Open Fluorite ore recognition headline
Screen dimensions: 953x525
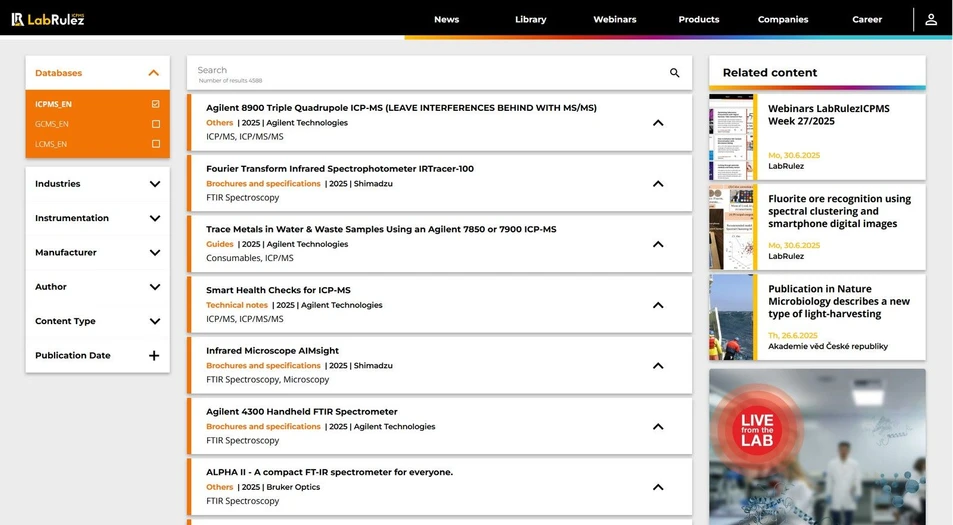pos(839,211)
